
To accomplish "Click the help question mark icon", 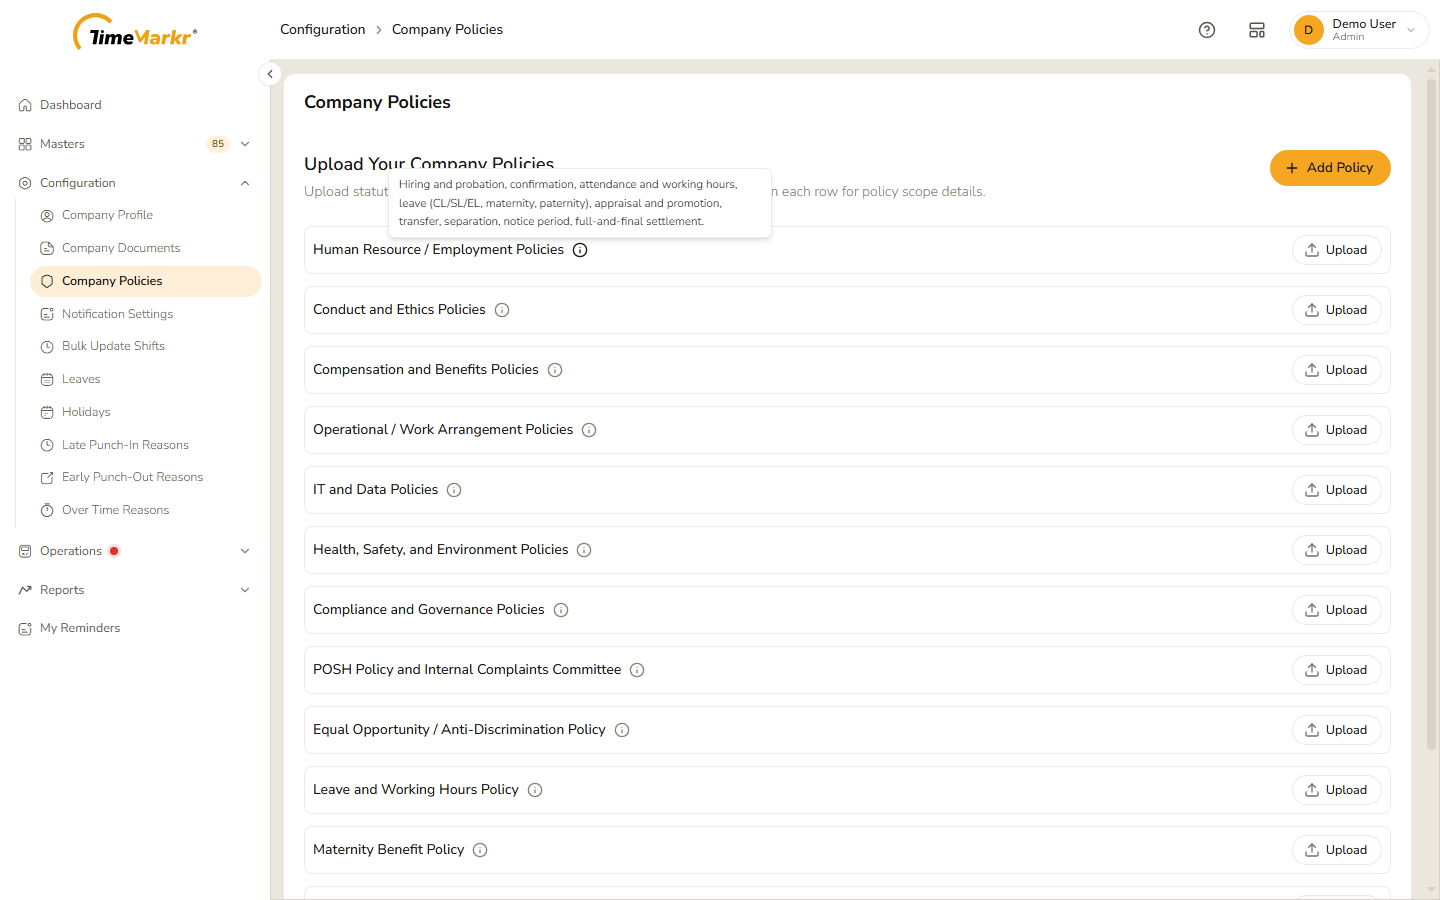I will pyautogui.click(x=1207, y=30).
